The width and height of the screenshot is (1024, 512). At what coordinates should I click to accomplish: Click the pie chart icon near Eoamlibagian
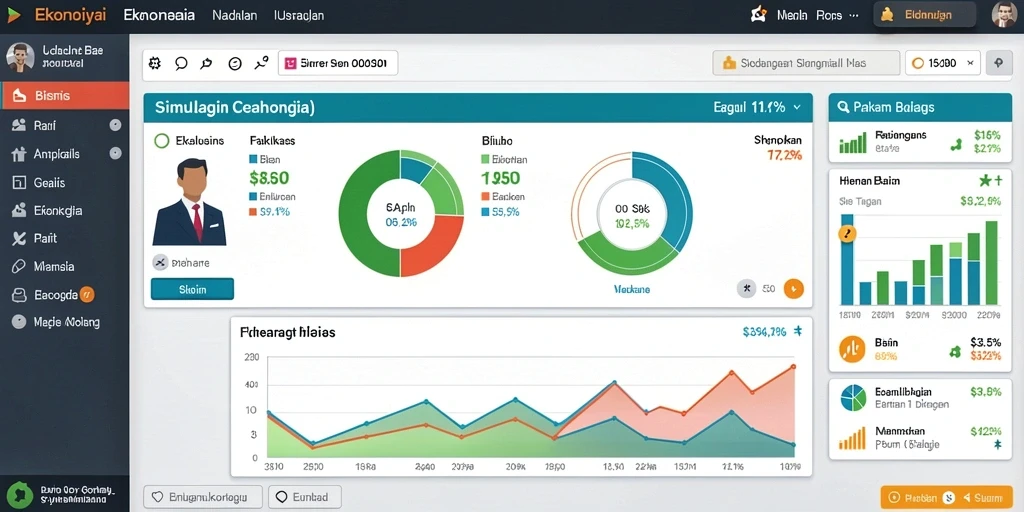(x=852, y=398)
